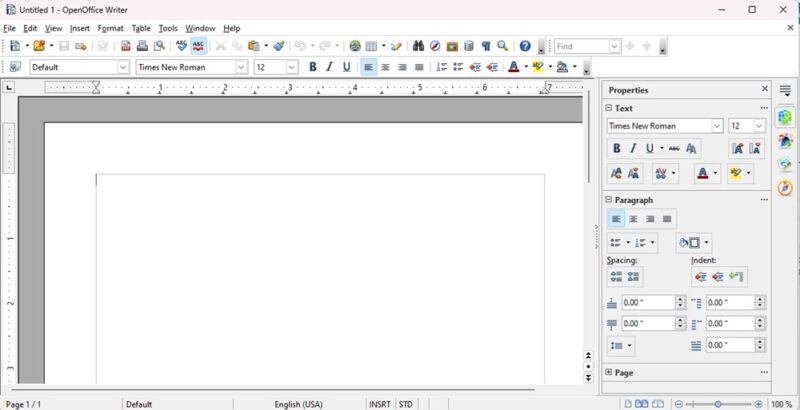800x410 pixels.
Task: Toggle Bold in Properties sidebar
Action: coord(616,148)
